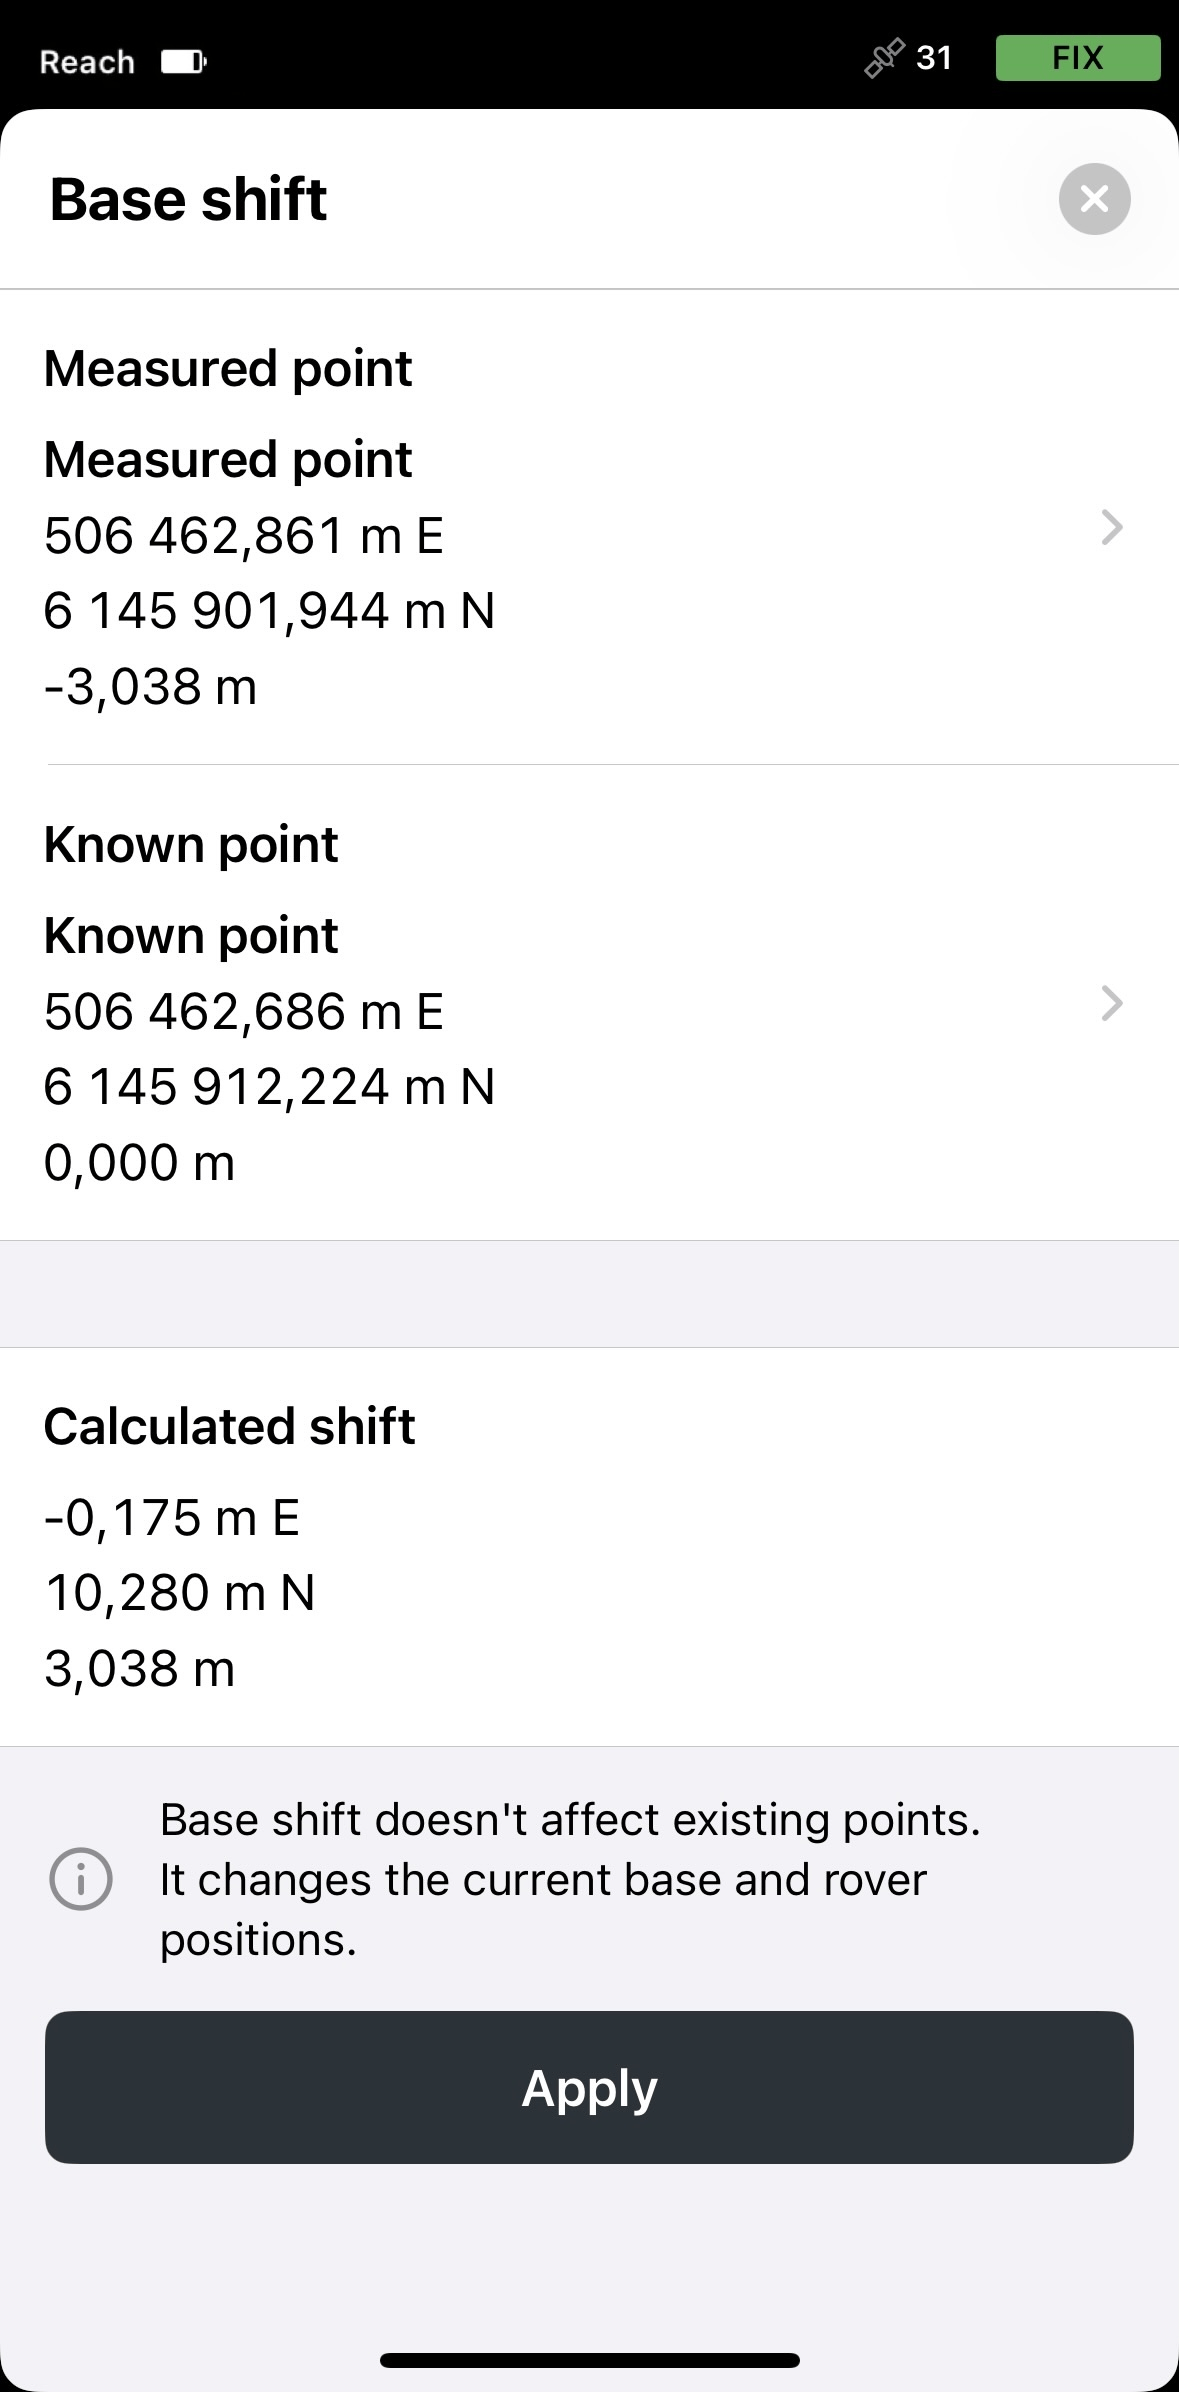Tap the Calculated shift heading
1179x2392 pixels.
pos(229,1426)
